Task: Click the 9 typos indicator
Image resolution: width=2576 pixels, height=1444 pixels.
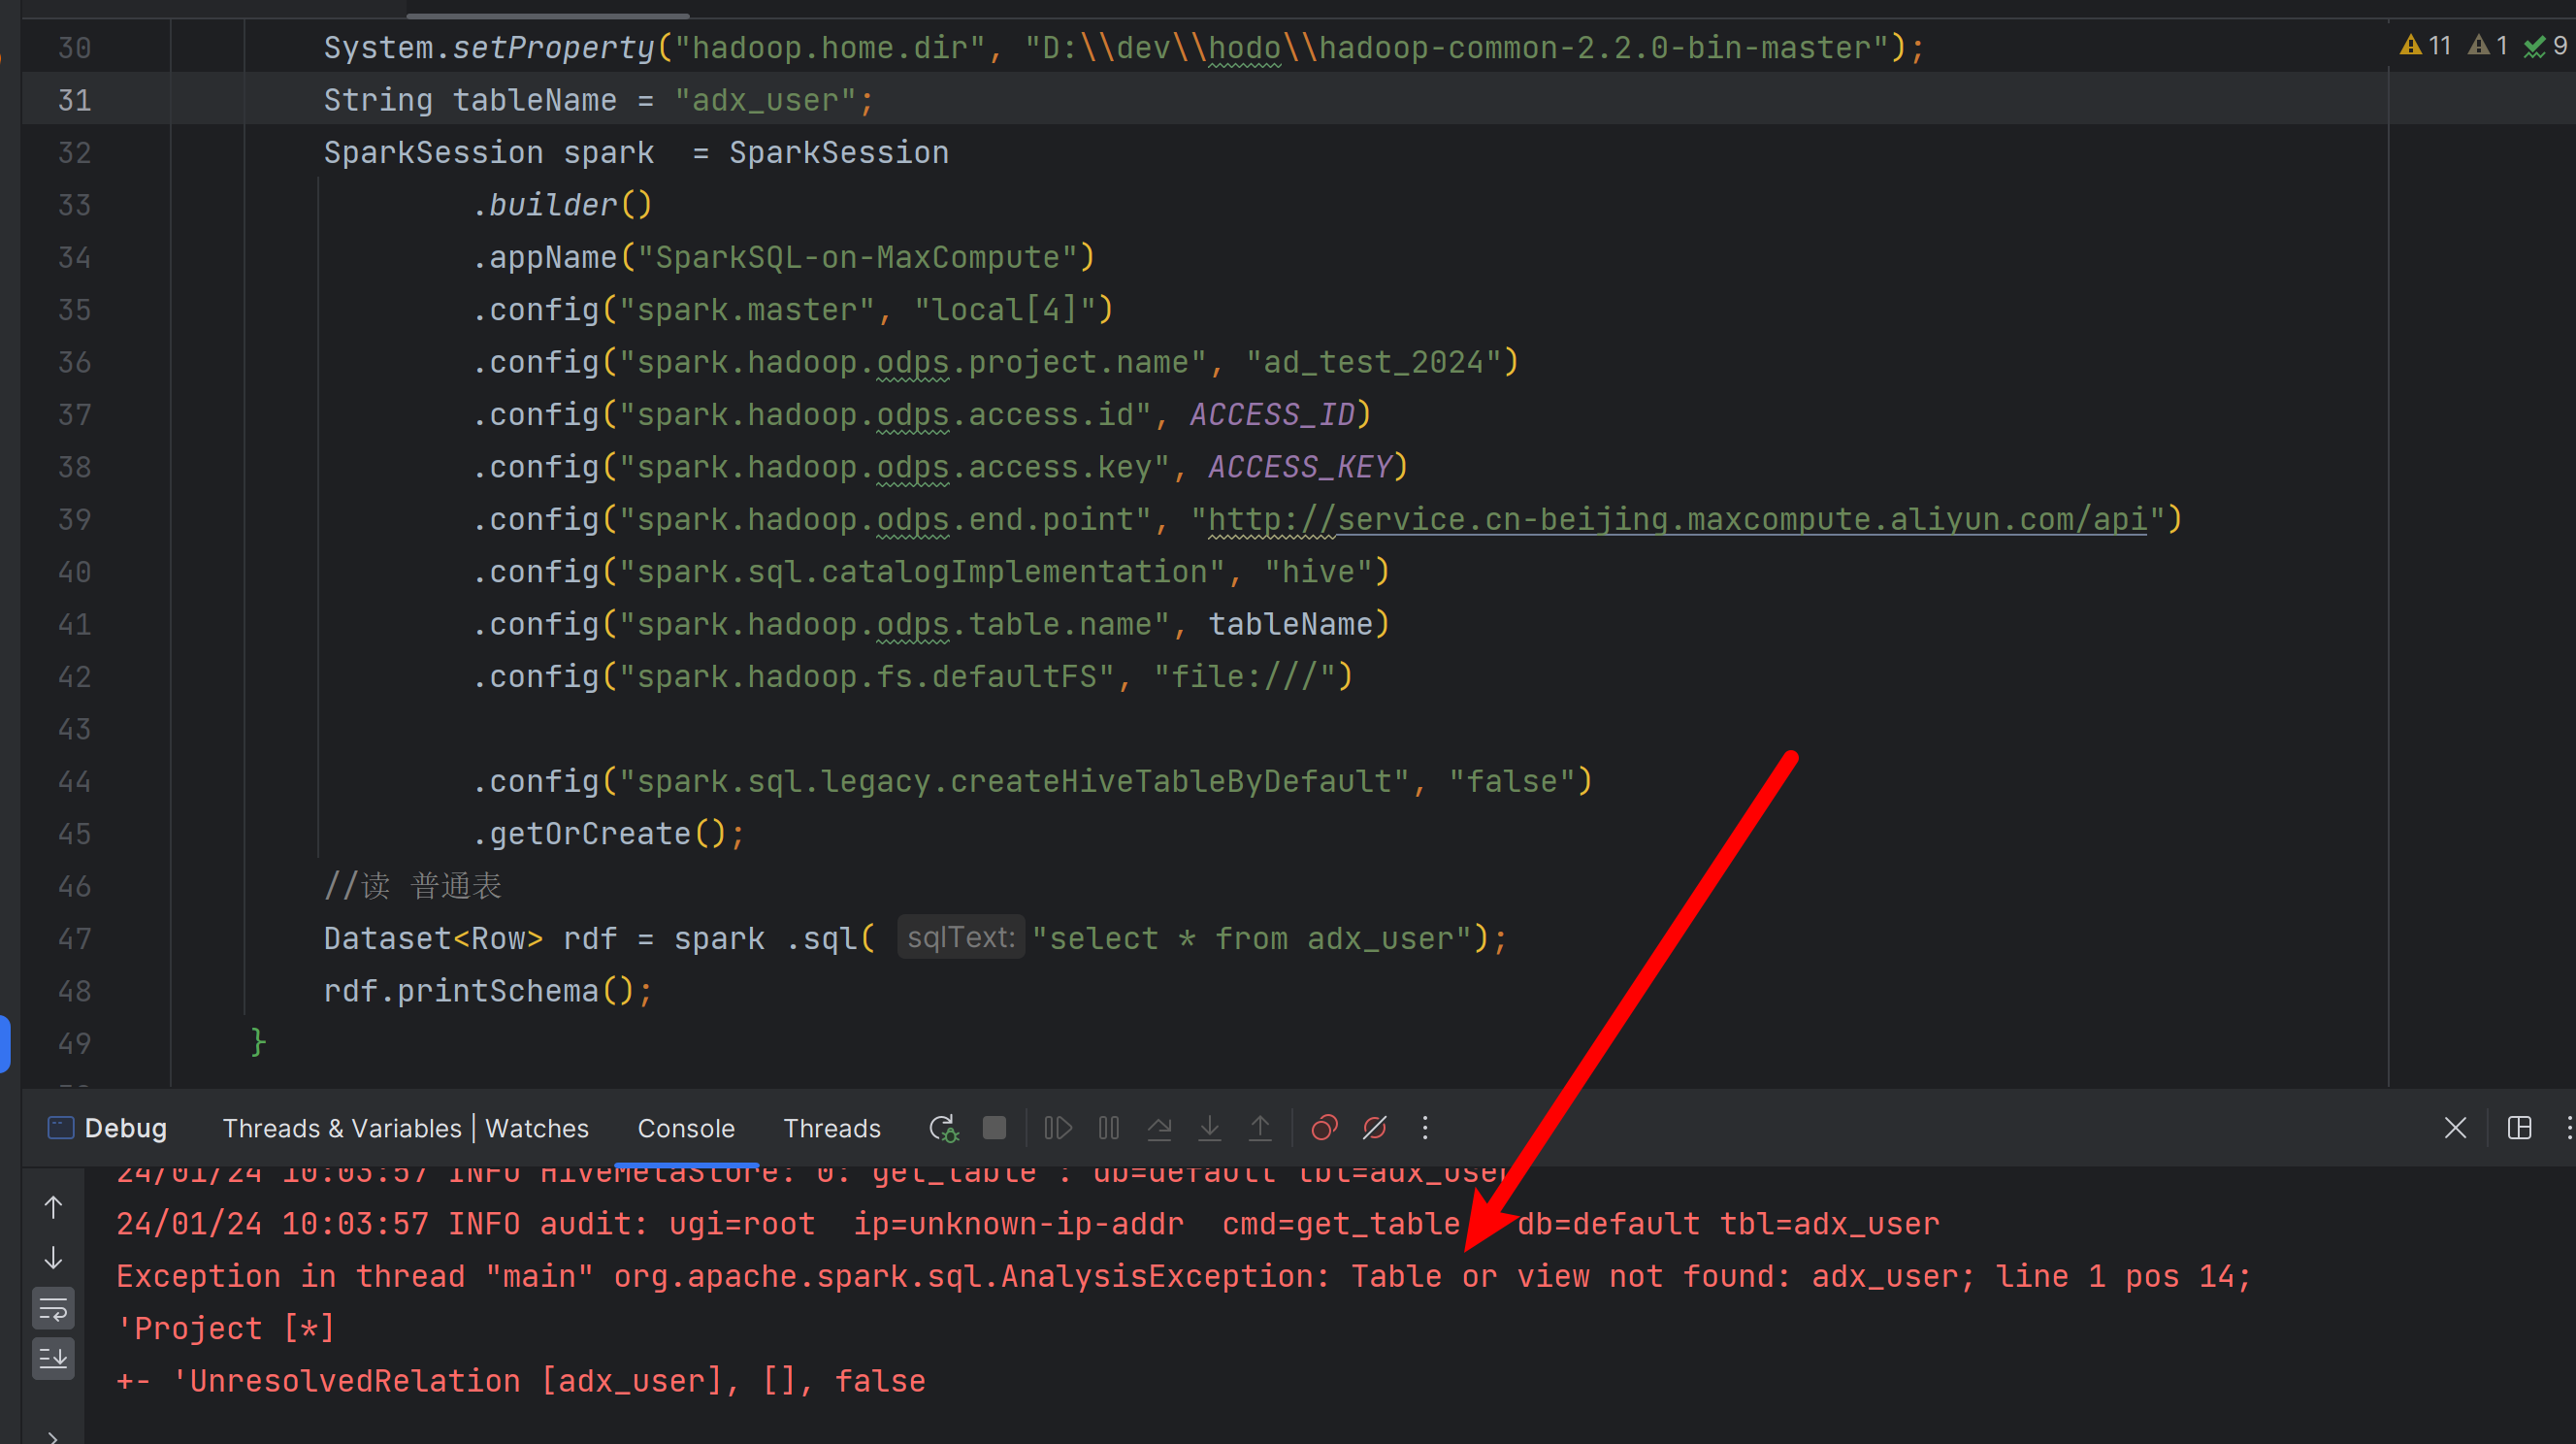Action: 2545,45
